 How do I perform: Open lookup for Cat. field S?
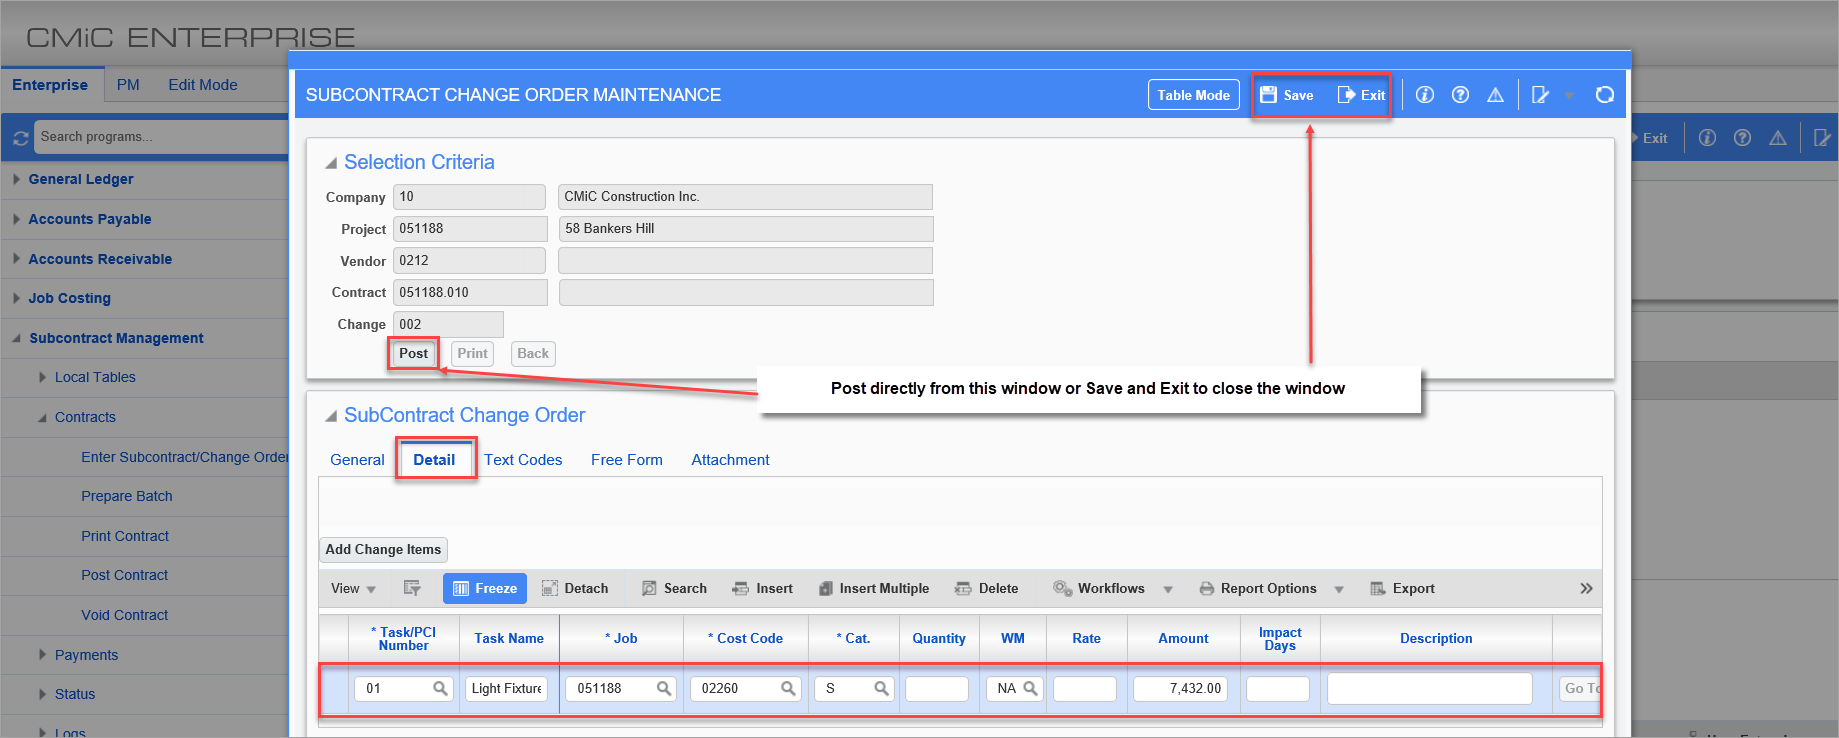881,688
